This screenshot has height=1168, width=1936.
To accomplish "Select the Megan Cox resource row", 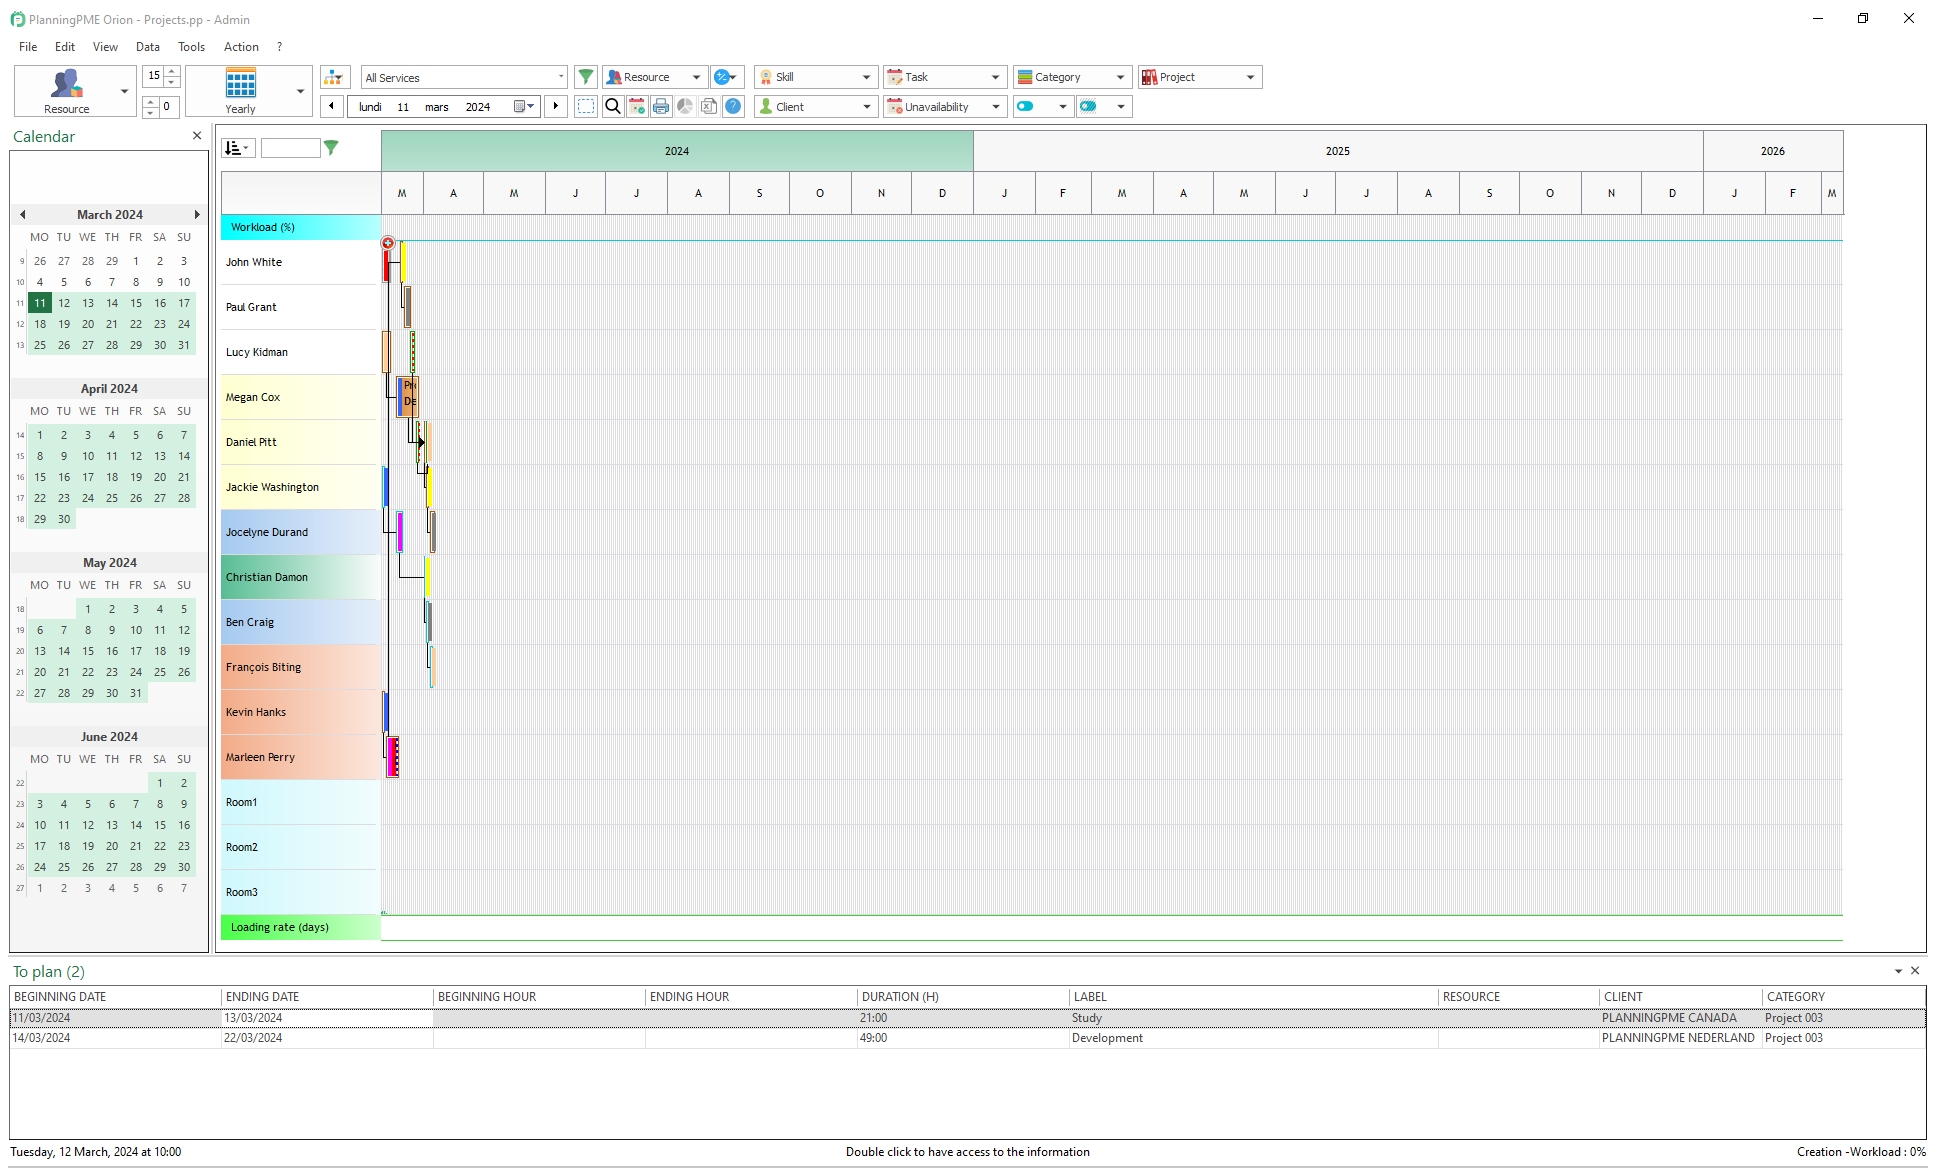I will [x=300, y=397].
